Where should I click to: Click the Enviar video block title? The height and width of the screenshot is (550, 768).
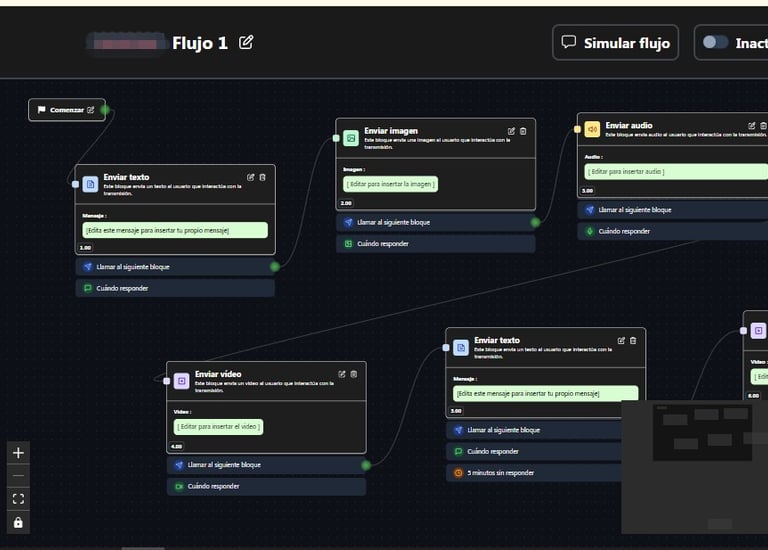point(218,374)
